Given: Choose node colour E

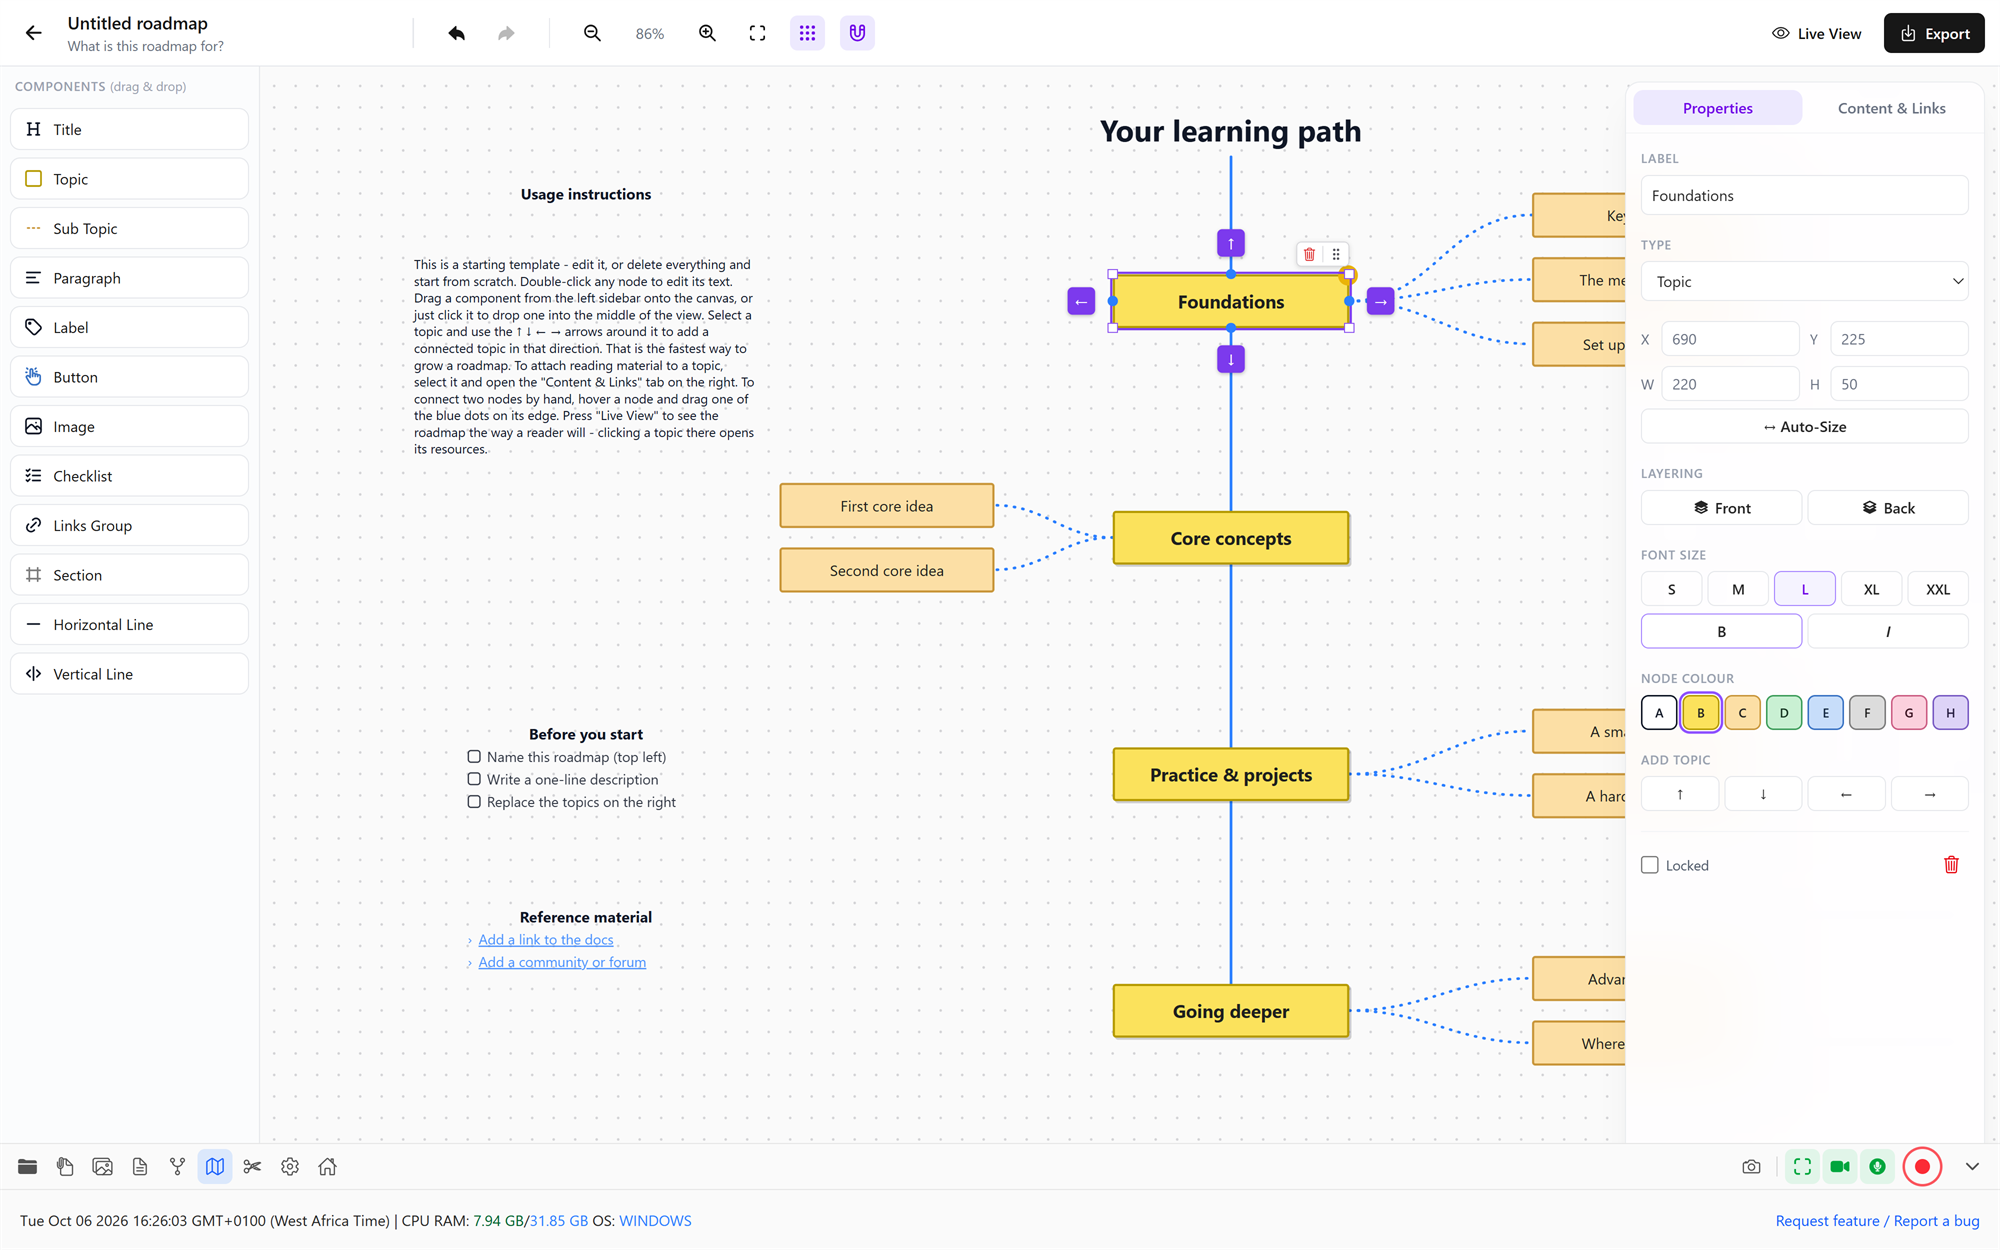Looking at the screenshot, I should point(1825,713).
